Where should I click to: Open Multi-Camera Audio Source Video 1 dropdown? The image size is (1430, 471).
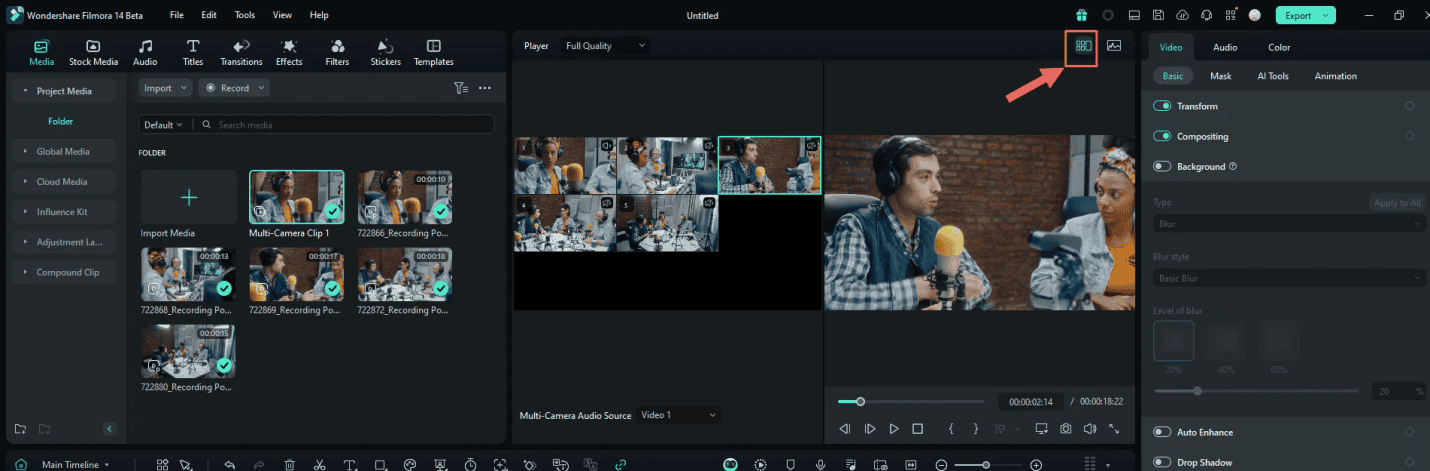pos(679,415)
